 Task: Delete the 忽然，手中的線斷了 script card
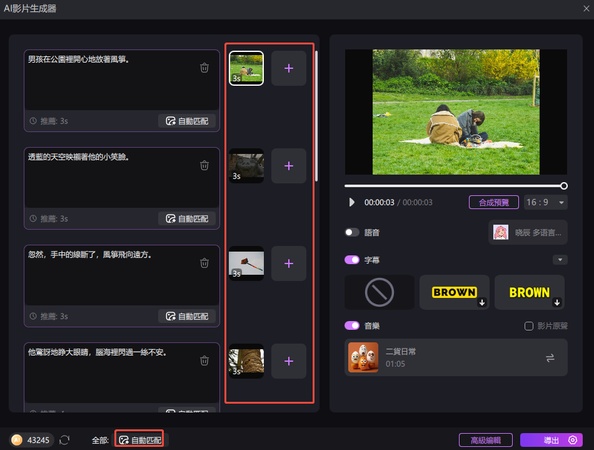204,263
